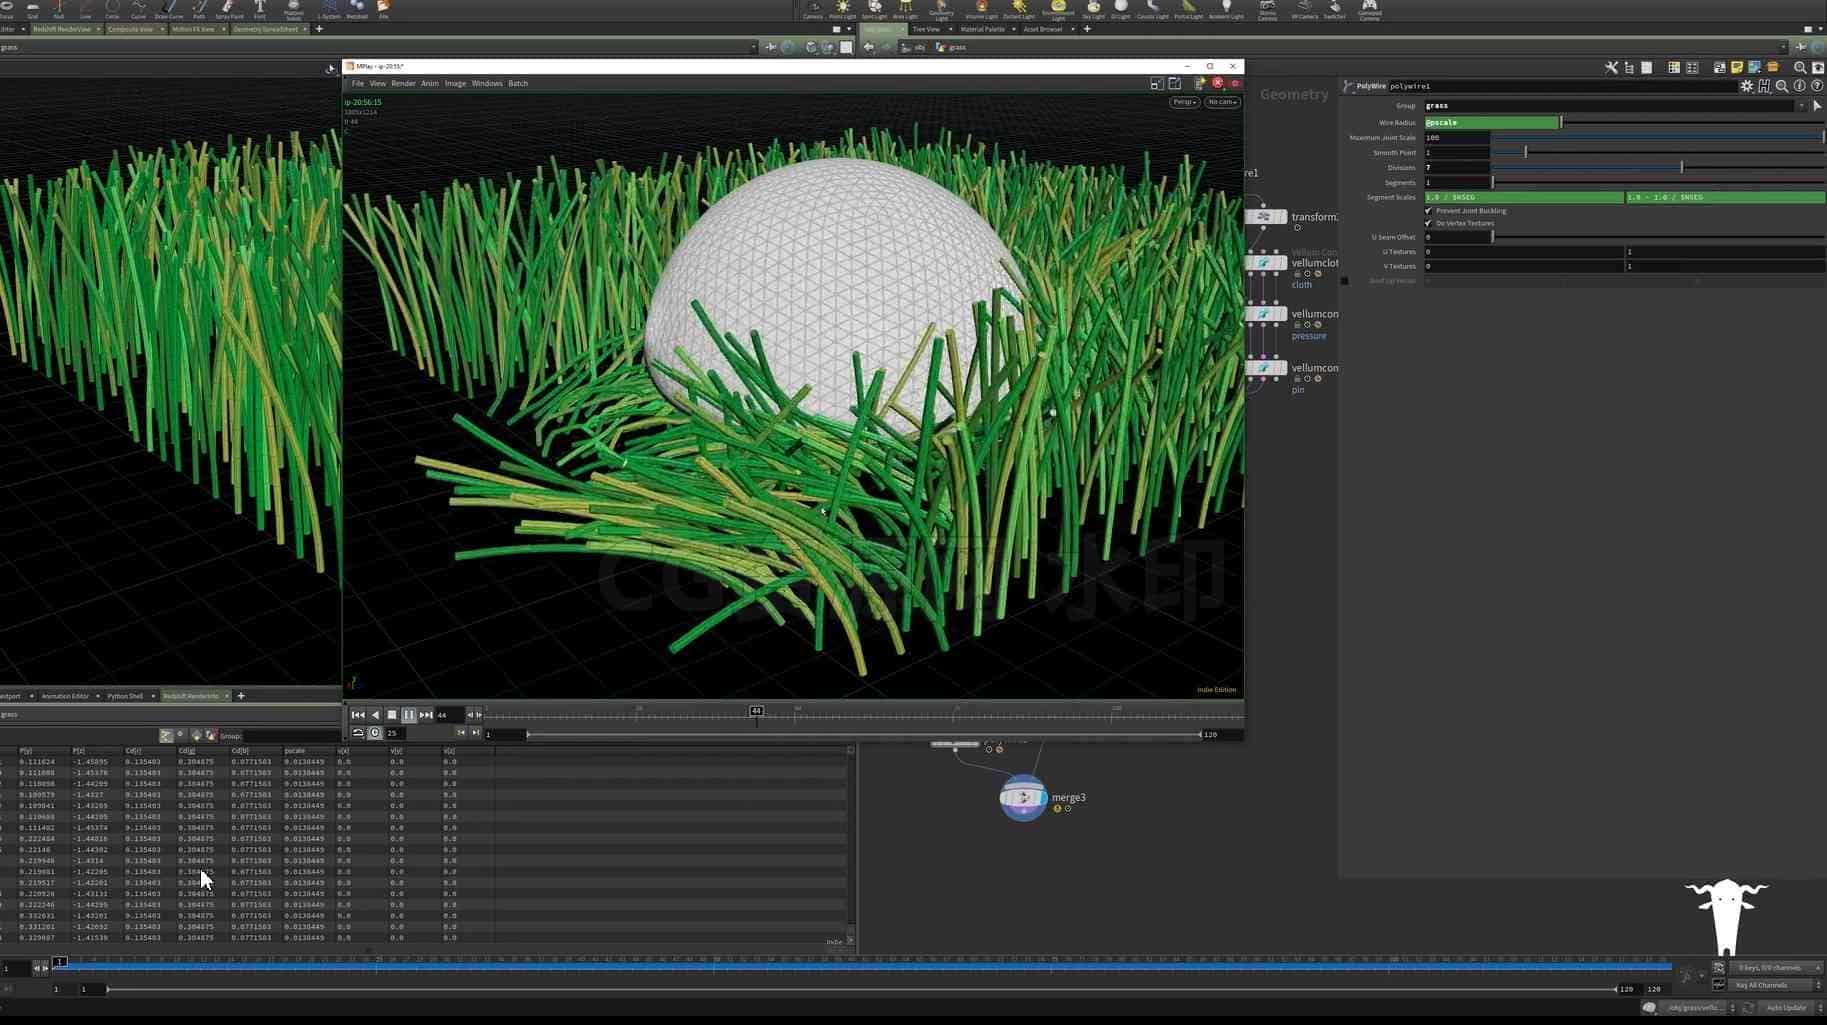Switch to the Python Shell tab
This screenshot has width=1827, height=1025.
tap(125, 696)
